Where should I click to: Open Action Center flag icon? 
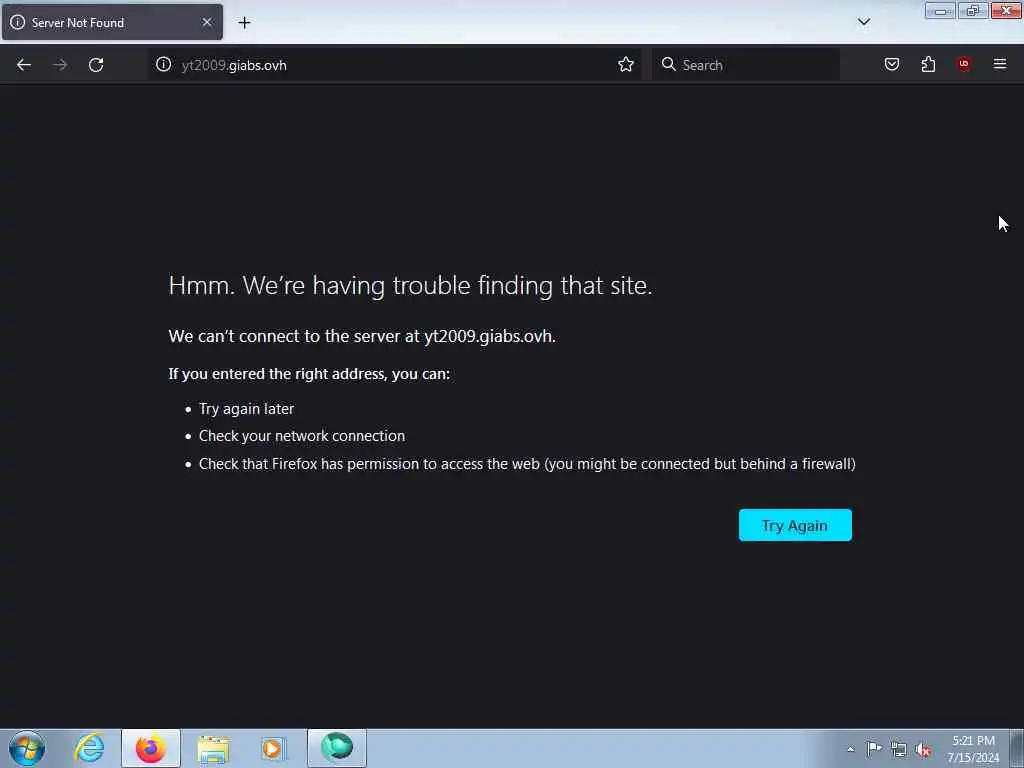click(874, 749)
